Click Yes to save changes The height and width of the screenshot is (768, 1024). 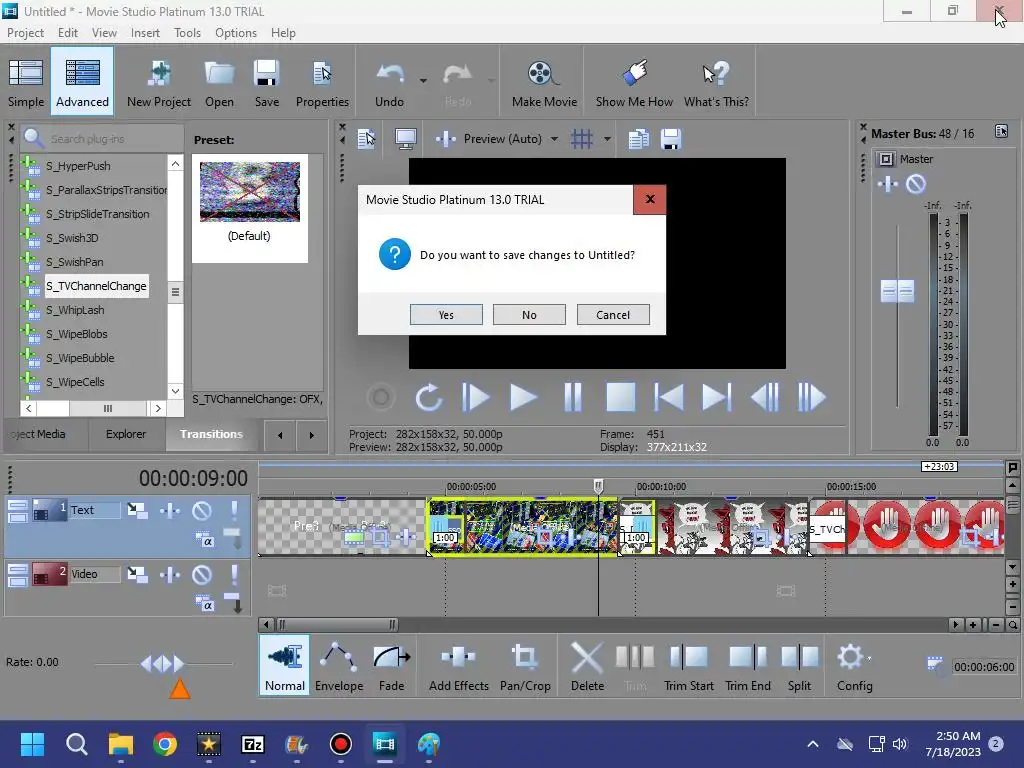[x=446, y=315]
